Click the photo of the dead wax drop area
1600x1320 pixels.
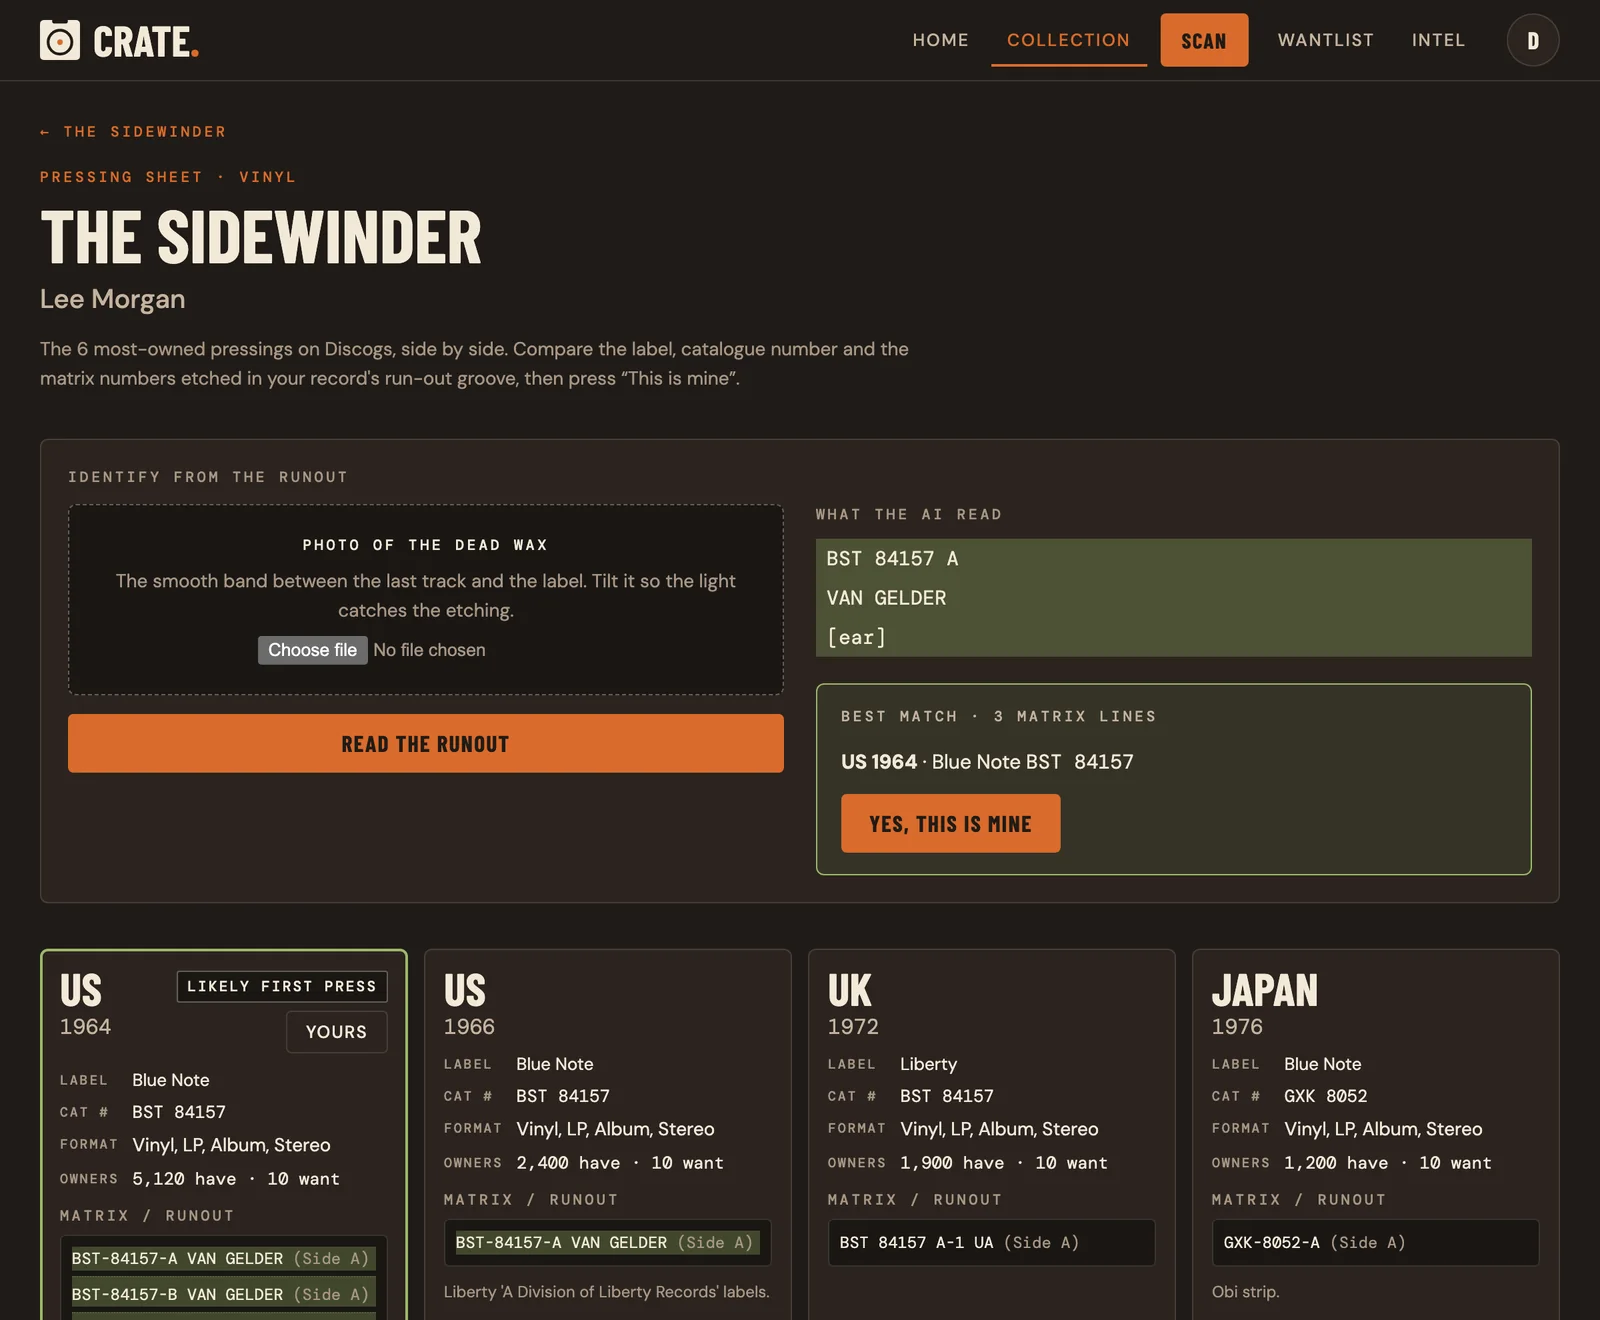(x=426, y=599)
